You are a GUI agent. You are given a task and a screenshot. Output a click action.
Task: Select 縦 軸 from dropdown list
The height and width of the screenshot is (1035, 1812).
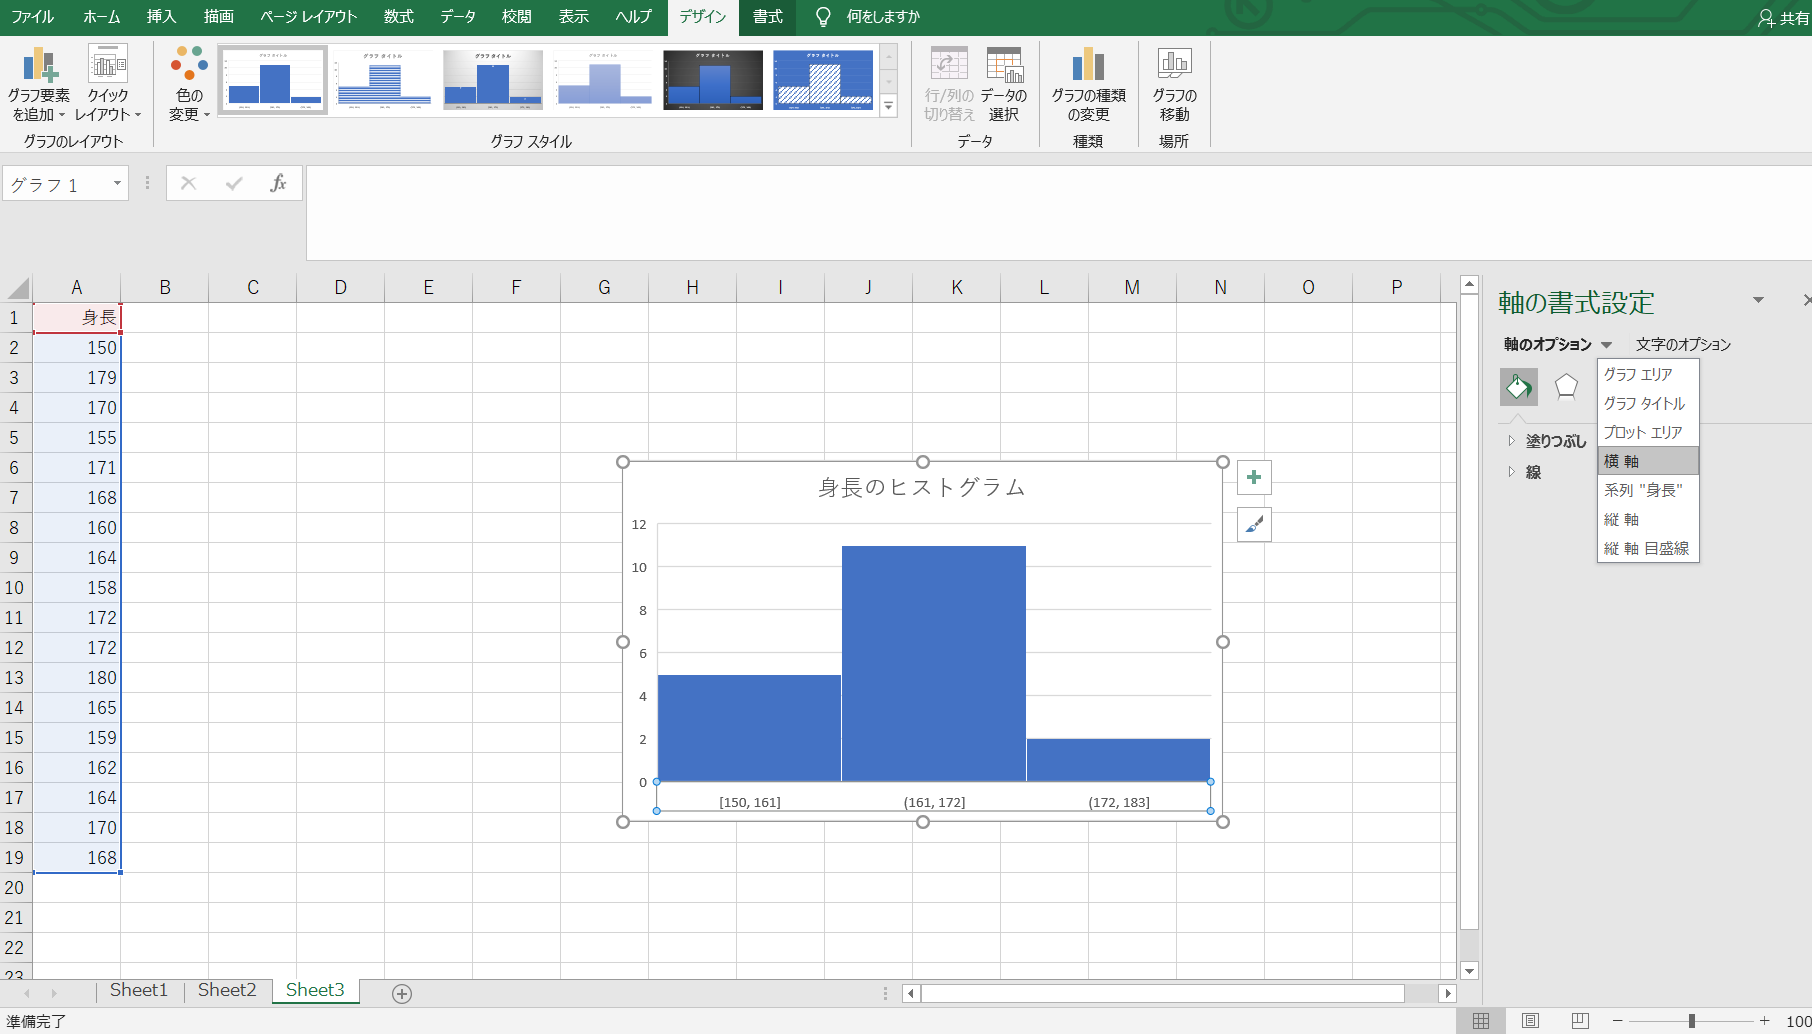pos(1648,519)
